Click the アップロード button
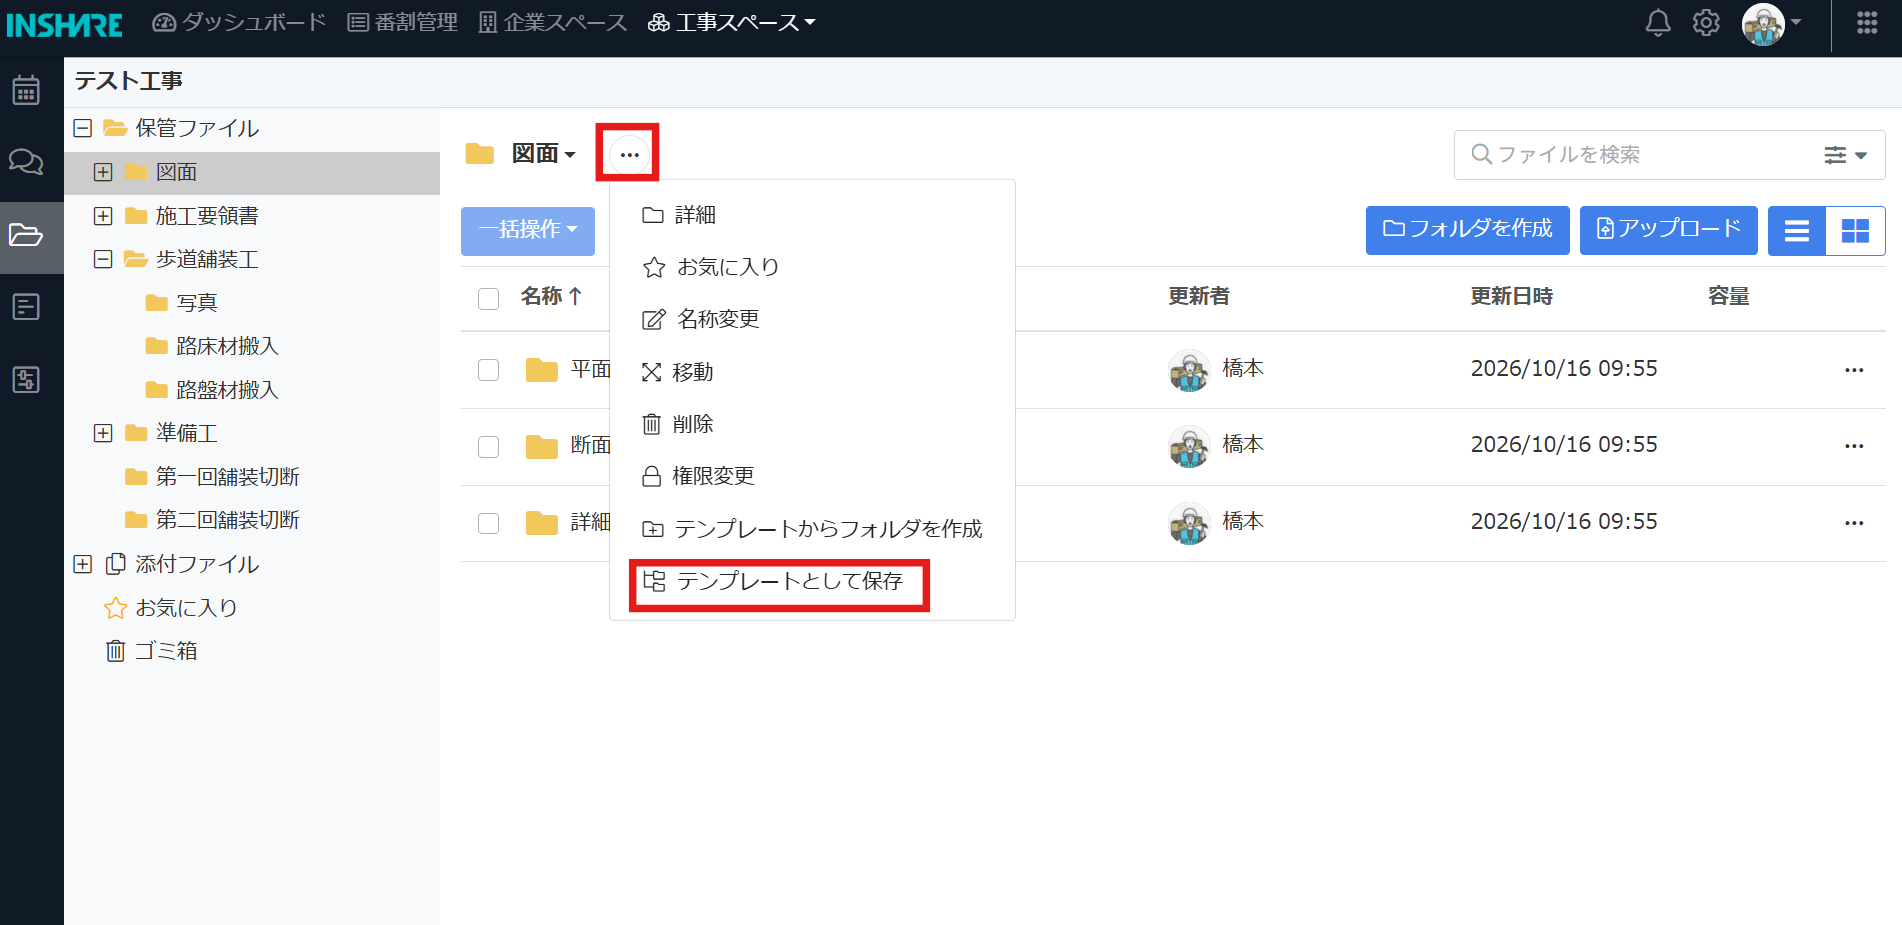This screenshot has width=1902, height=925. 1668,230
